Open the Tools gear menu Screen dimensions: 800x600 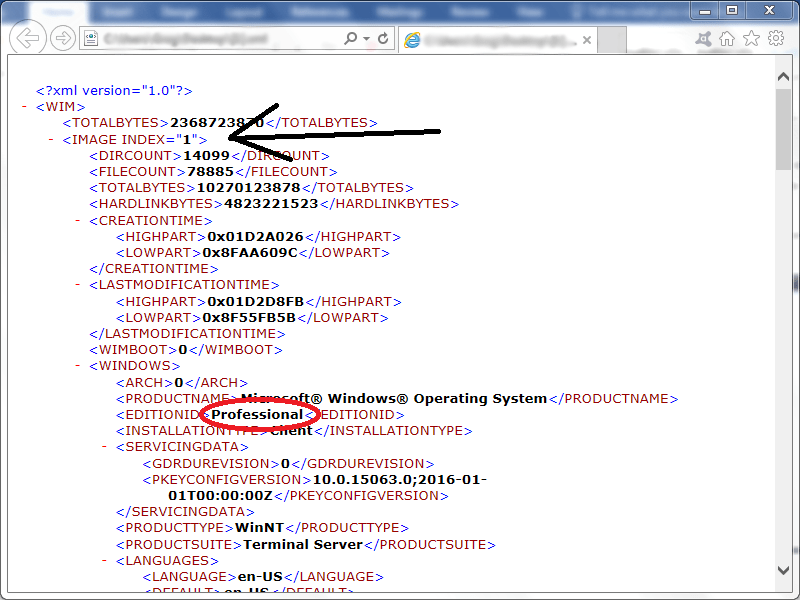click(776, 38)
